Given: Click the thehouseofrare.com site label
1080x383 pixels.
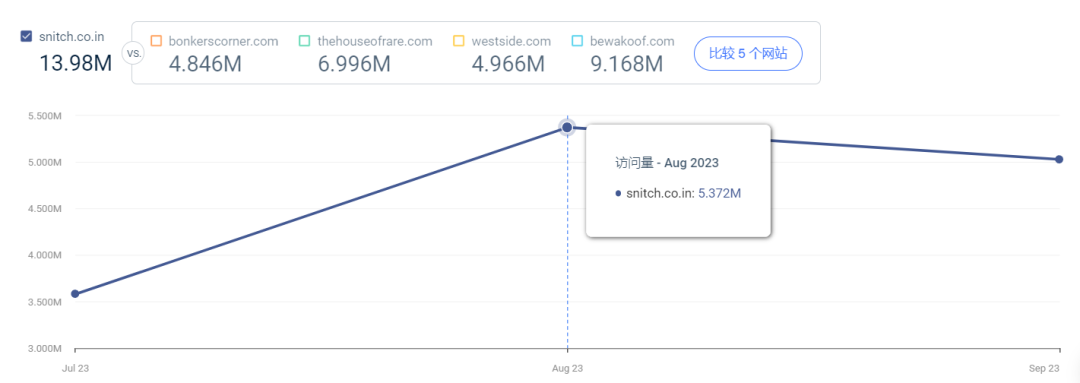Looking at the screenshot, I should [375, 41].
